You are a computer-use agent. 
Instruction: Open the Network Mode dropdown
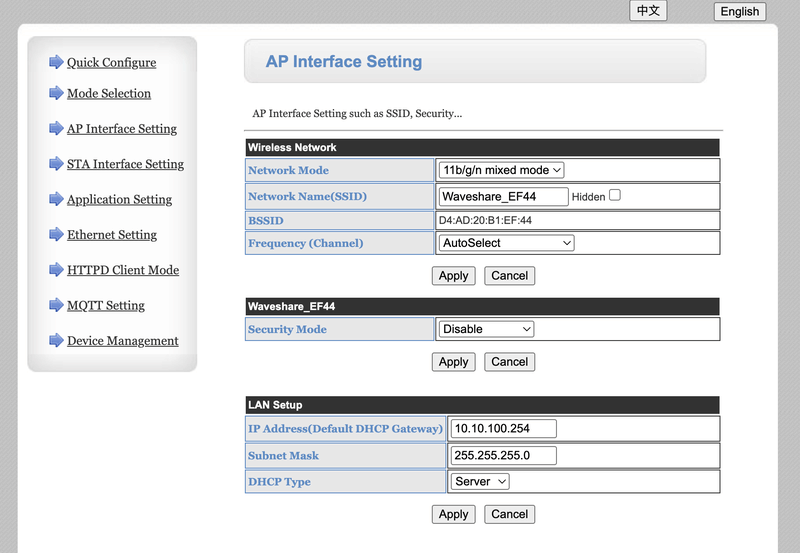pyautogui.click(x=502, y=170)
